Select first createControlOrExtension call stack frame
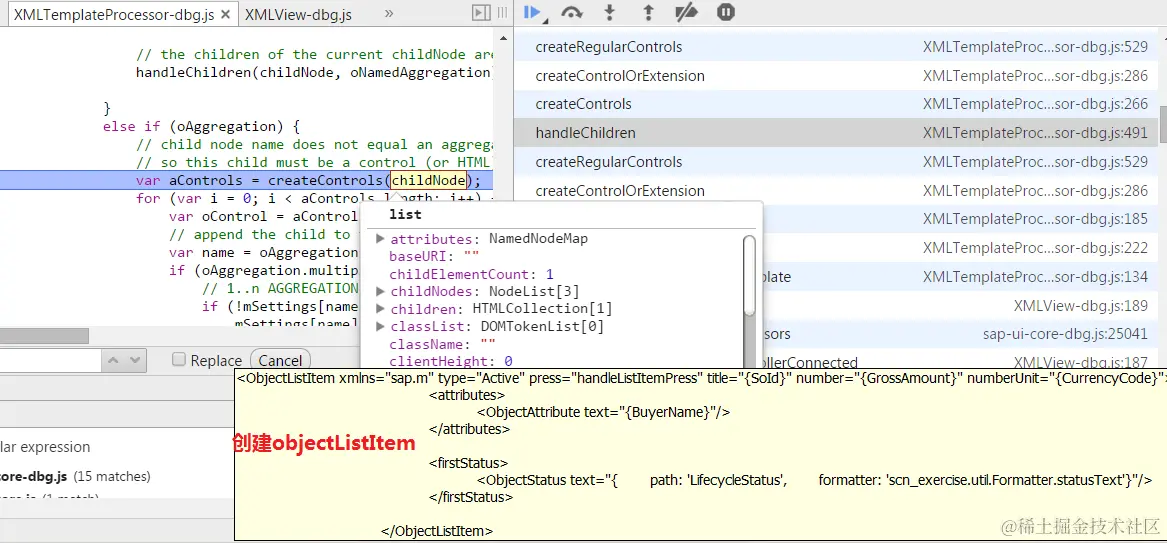 click(836, 76)
